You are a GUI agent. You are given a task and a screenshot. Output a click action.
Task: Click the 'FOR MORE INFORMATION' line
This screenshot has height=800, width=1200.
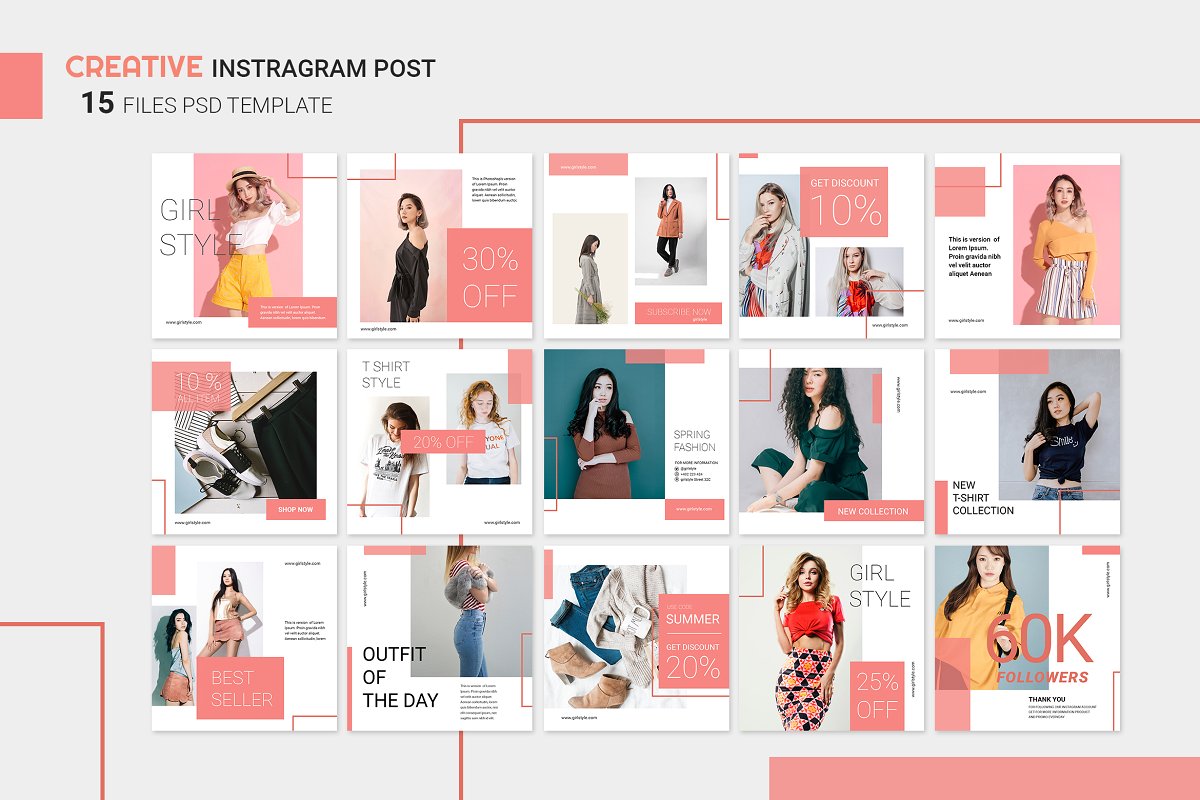[x=696, y=463]
